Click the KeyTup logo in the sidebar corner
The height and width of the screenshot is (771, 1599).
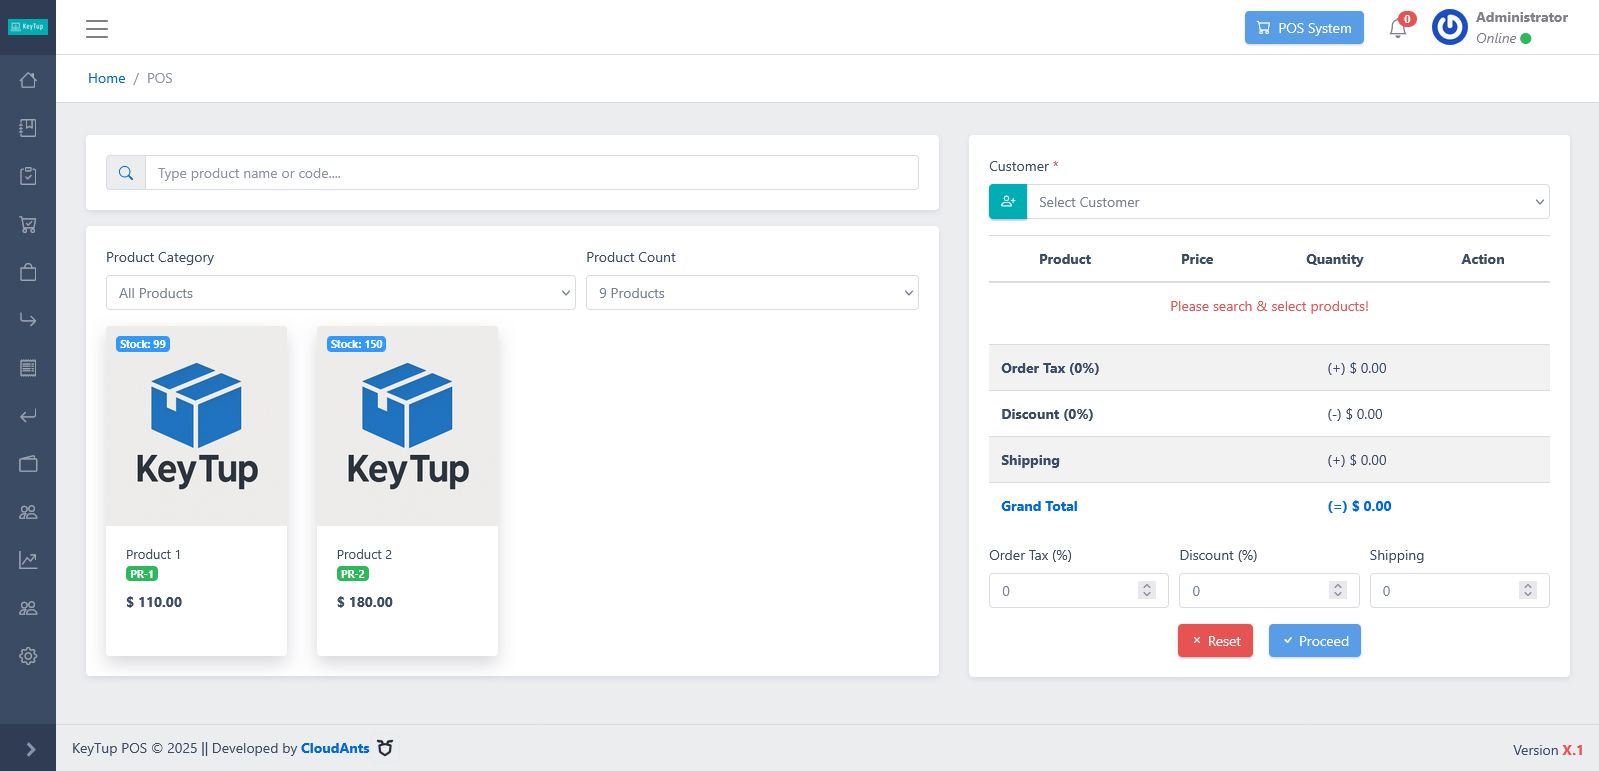coord(28,27)
